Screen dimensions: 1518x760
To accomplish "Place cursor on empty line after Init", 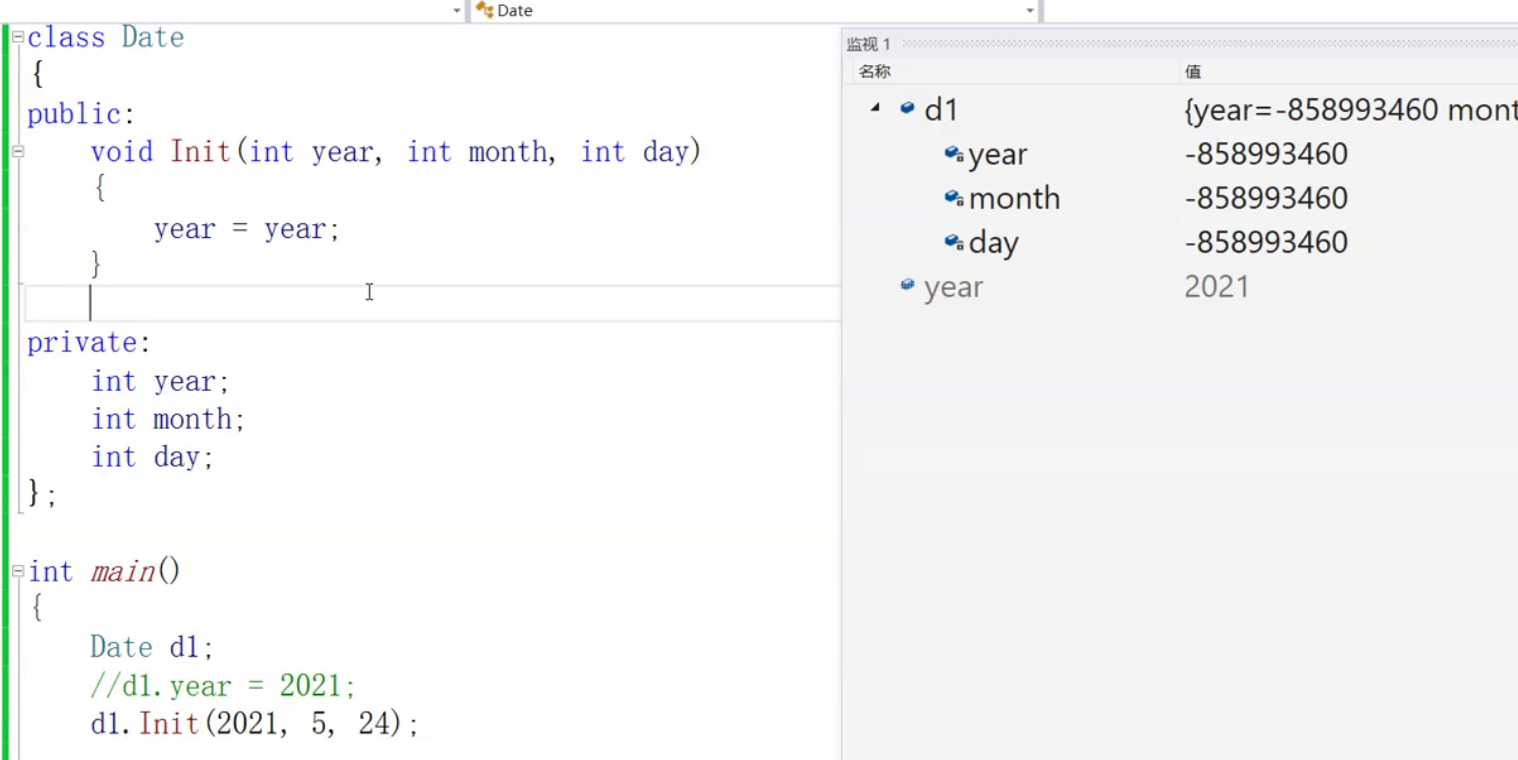I will [x=432, y=303].
